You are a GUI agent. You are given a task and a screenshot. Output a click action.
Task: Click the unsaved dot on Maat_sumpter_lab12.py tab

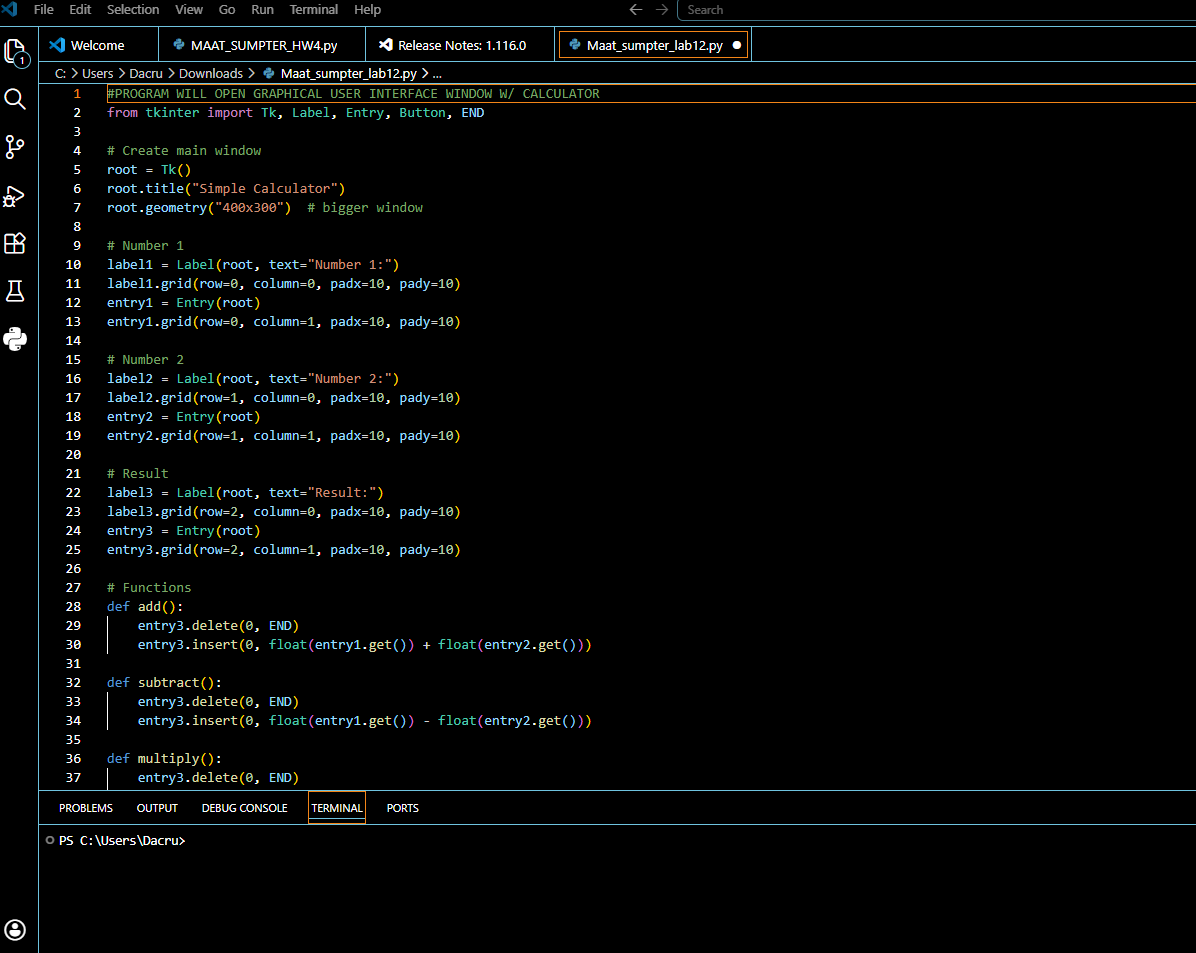[x=737, y=45]
